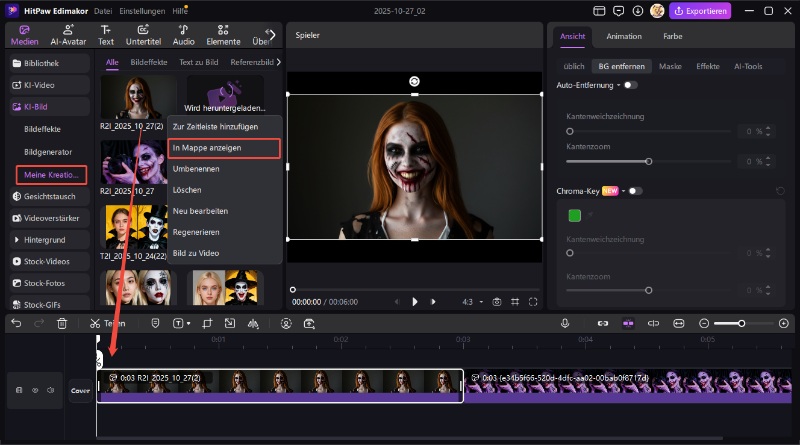Open the feedback message icon
The image size is (800, 445).
pos(618,11)
